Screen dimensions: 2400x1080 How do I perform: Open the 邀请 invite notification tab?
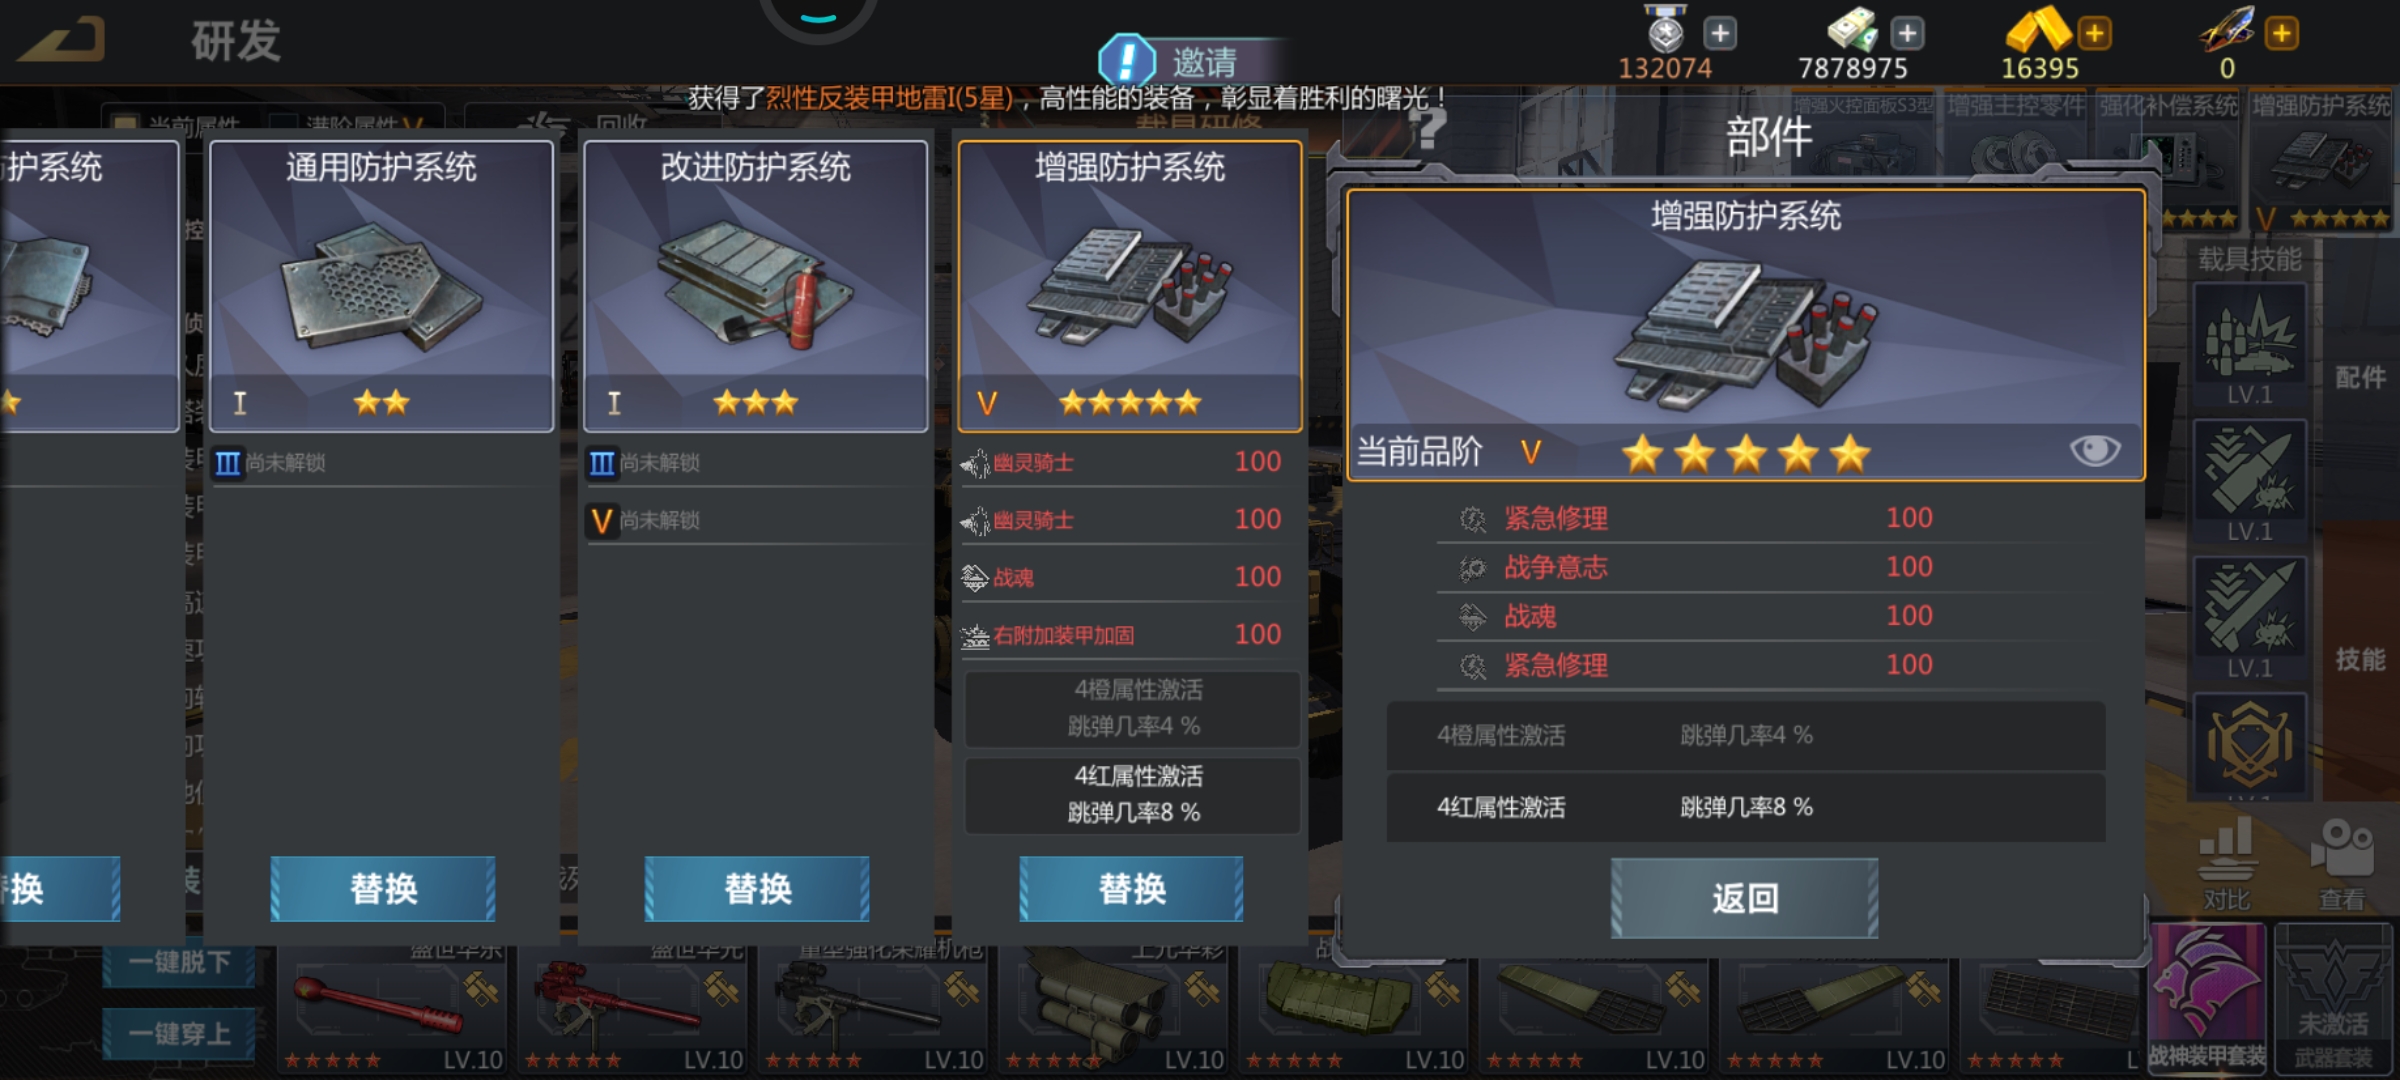tap(1190, 61)
